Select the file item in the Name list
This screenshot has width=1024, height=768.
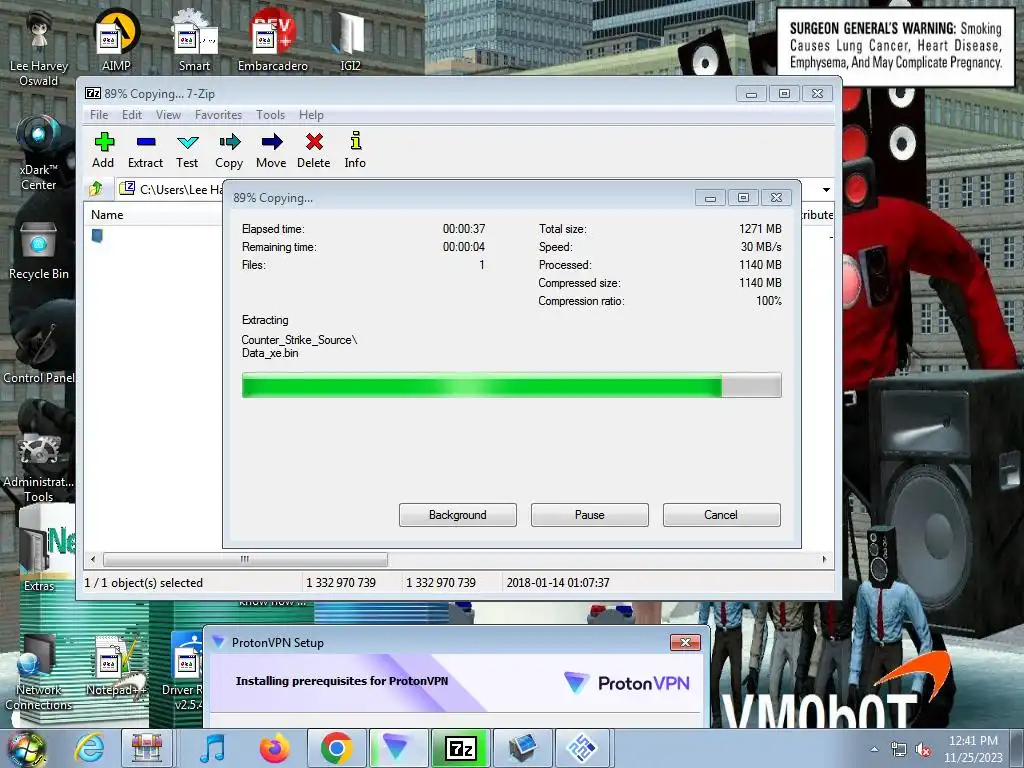[97, 236]
